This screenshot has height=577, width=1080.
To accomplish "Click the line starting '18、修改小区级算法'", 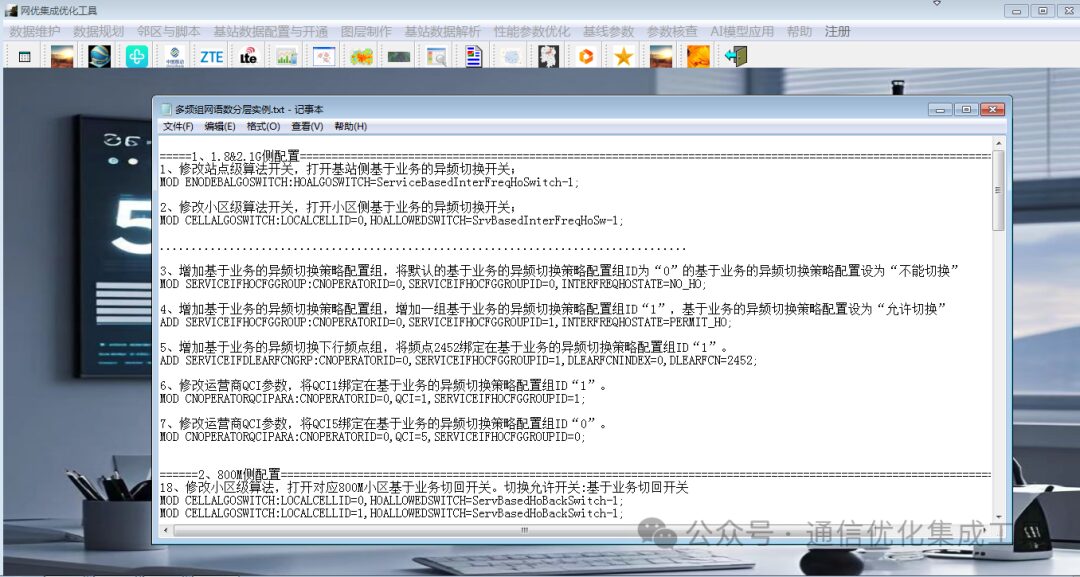I will pos(424,487).
